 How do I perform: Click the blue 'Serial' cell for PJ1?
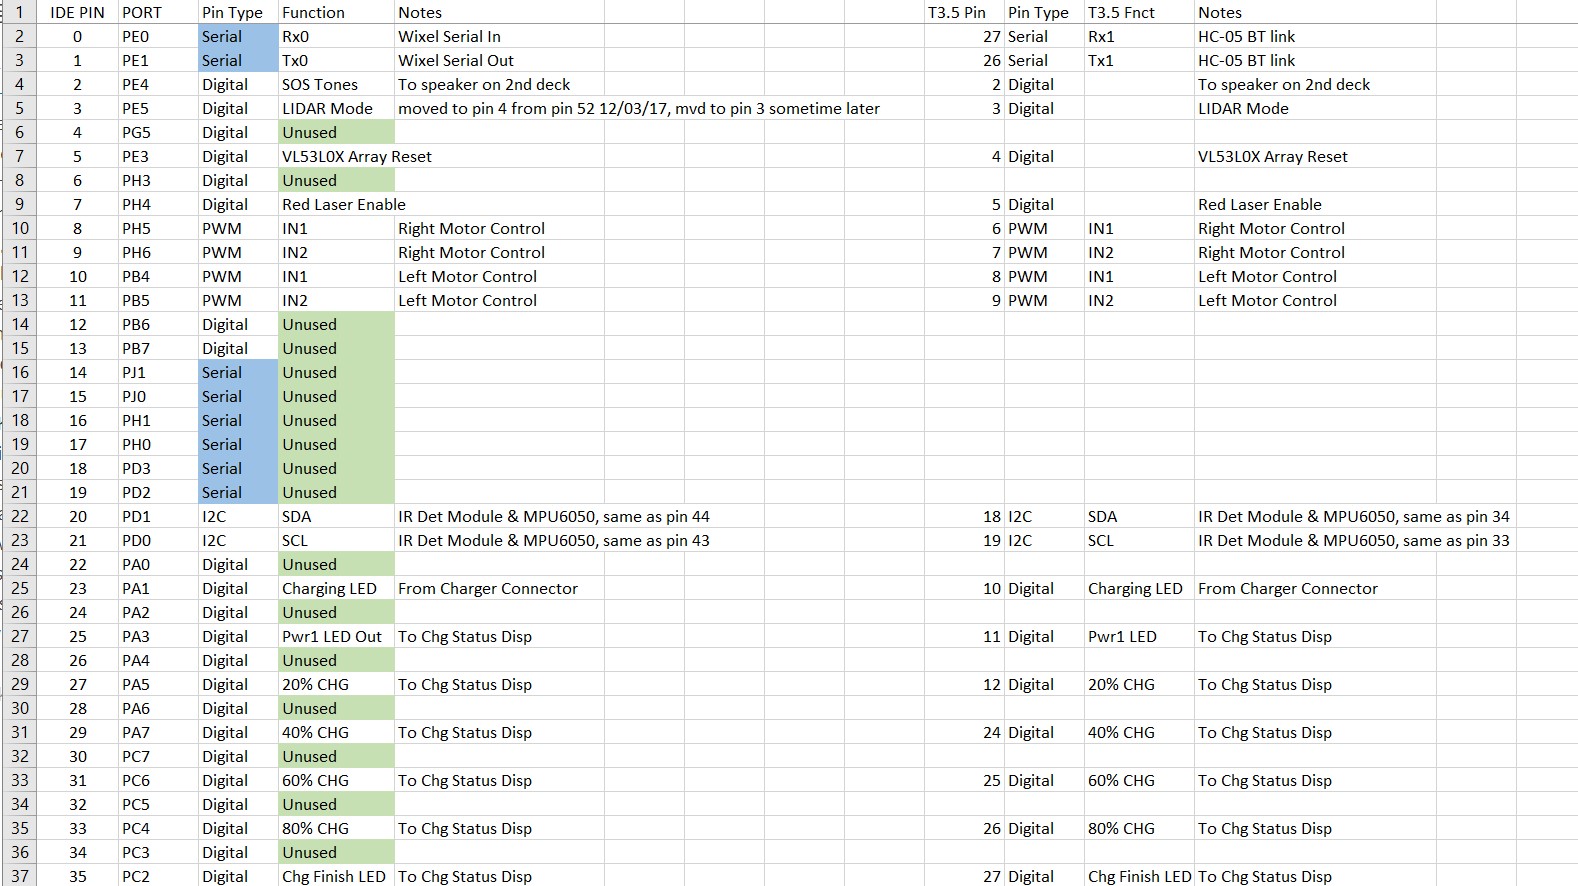pyautogui.click(x=238, y=372)
